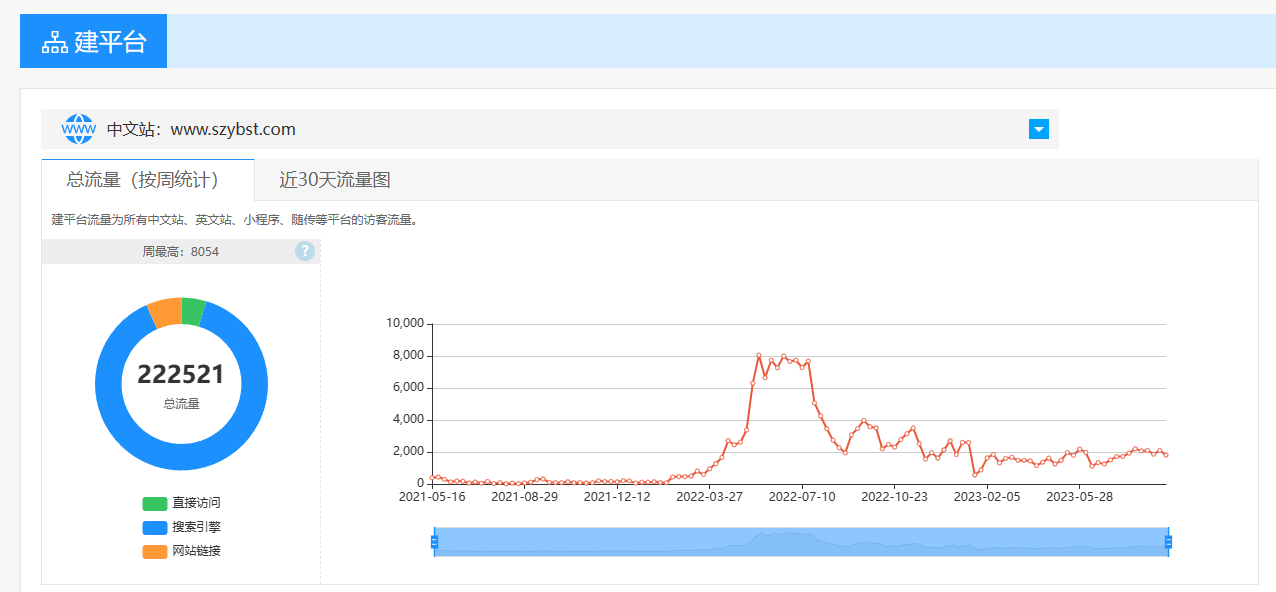
Task: Click x-axis label 2023-02-05
Action: (987, 496)
